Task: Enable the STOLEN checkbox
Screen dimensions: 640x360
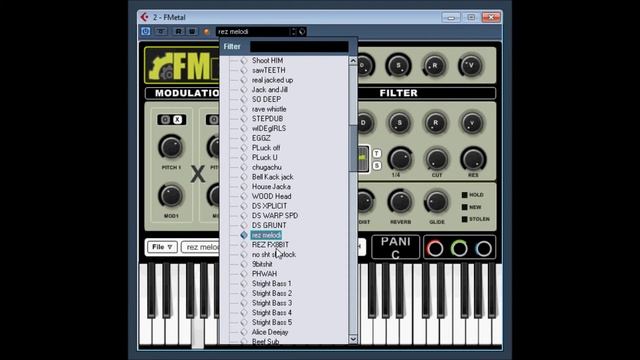Action: 464,219
